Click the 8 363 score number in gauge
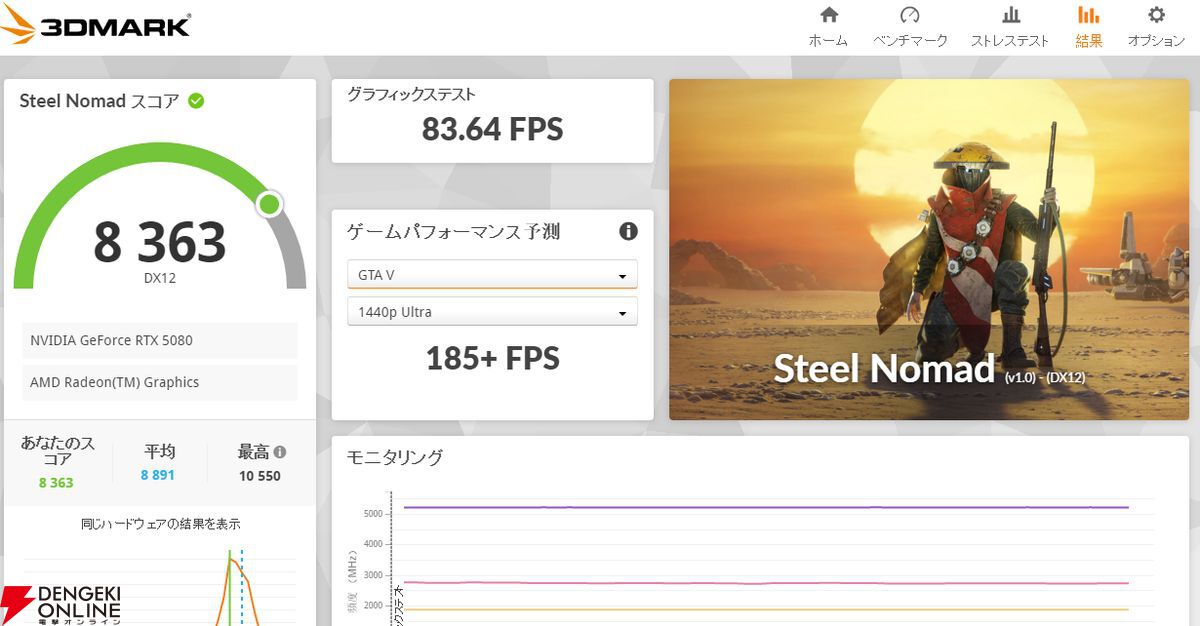Image resolution: width=1200 pixels, height=626 pixels. (160, 242)
